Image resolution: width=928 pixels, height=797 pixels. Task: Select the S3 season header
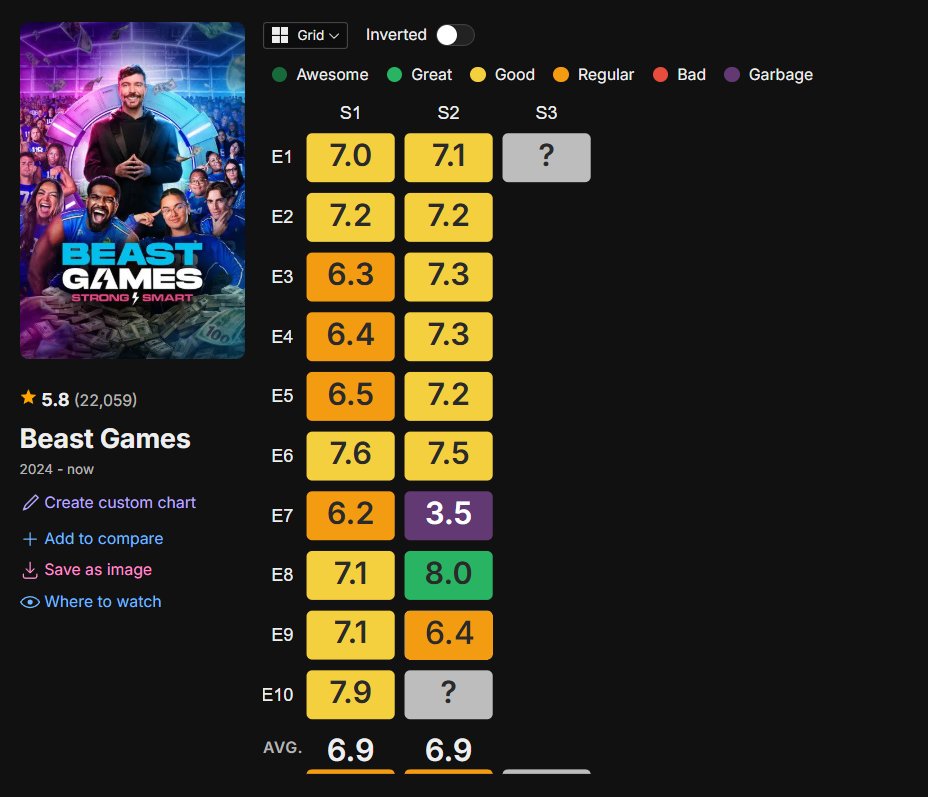(546, 112)
